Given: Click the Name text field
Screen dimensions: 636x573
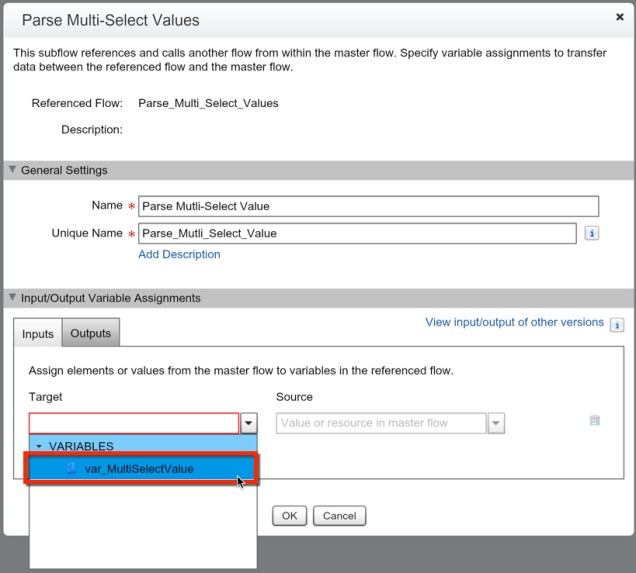Looking at the screenshot, I should [x=368, y=206].
